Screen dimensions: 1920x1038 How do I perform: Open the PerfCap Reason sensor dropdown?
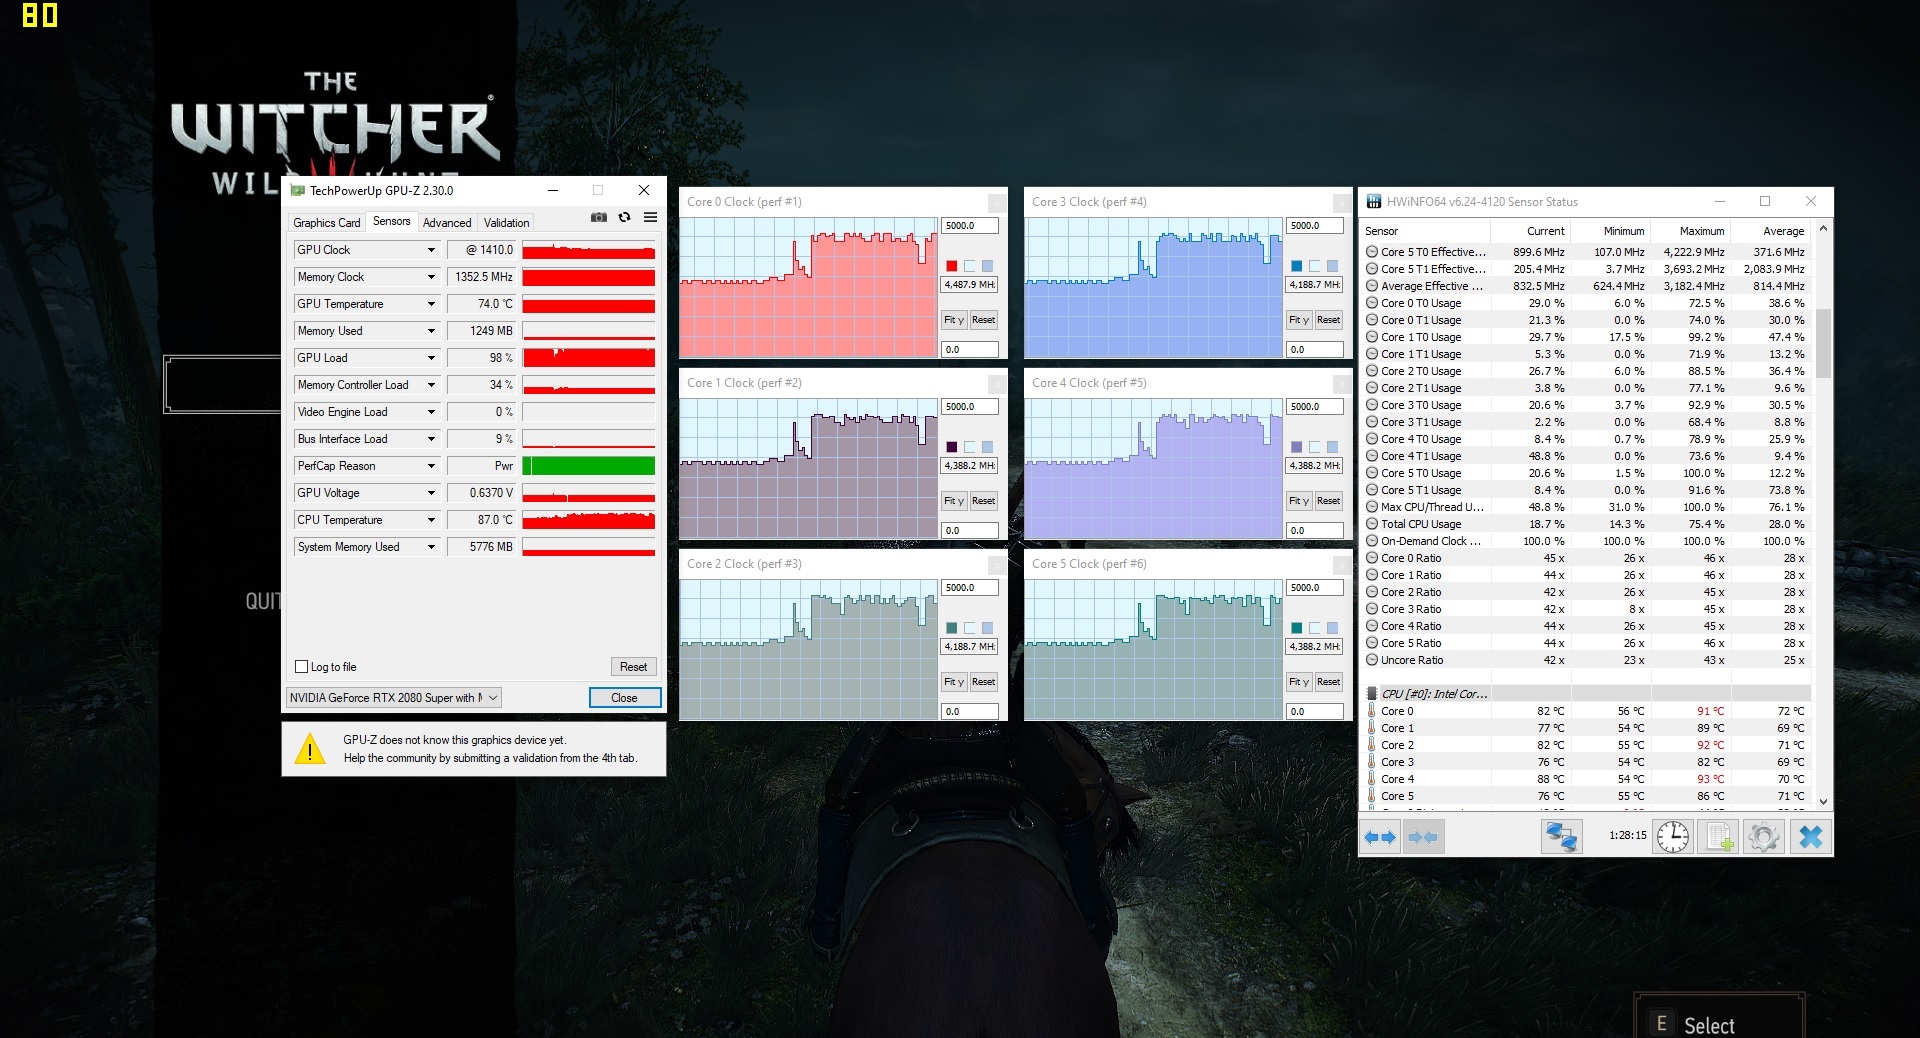[x=431, y=466]
